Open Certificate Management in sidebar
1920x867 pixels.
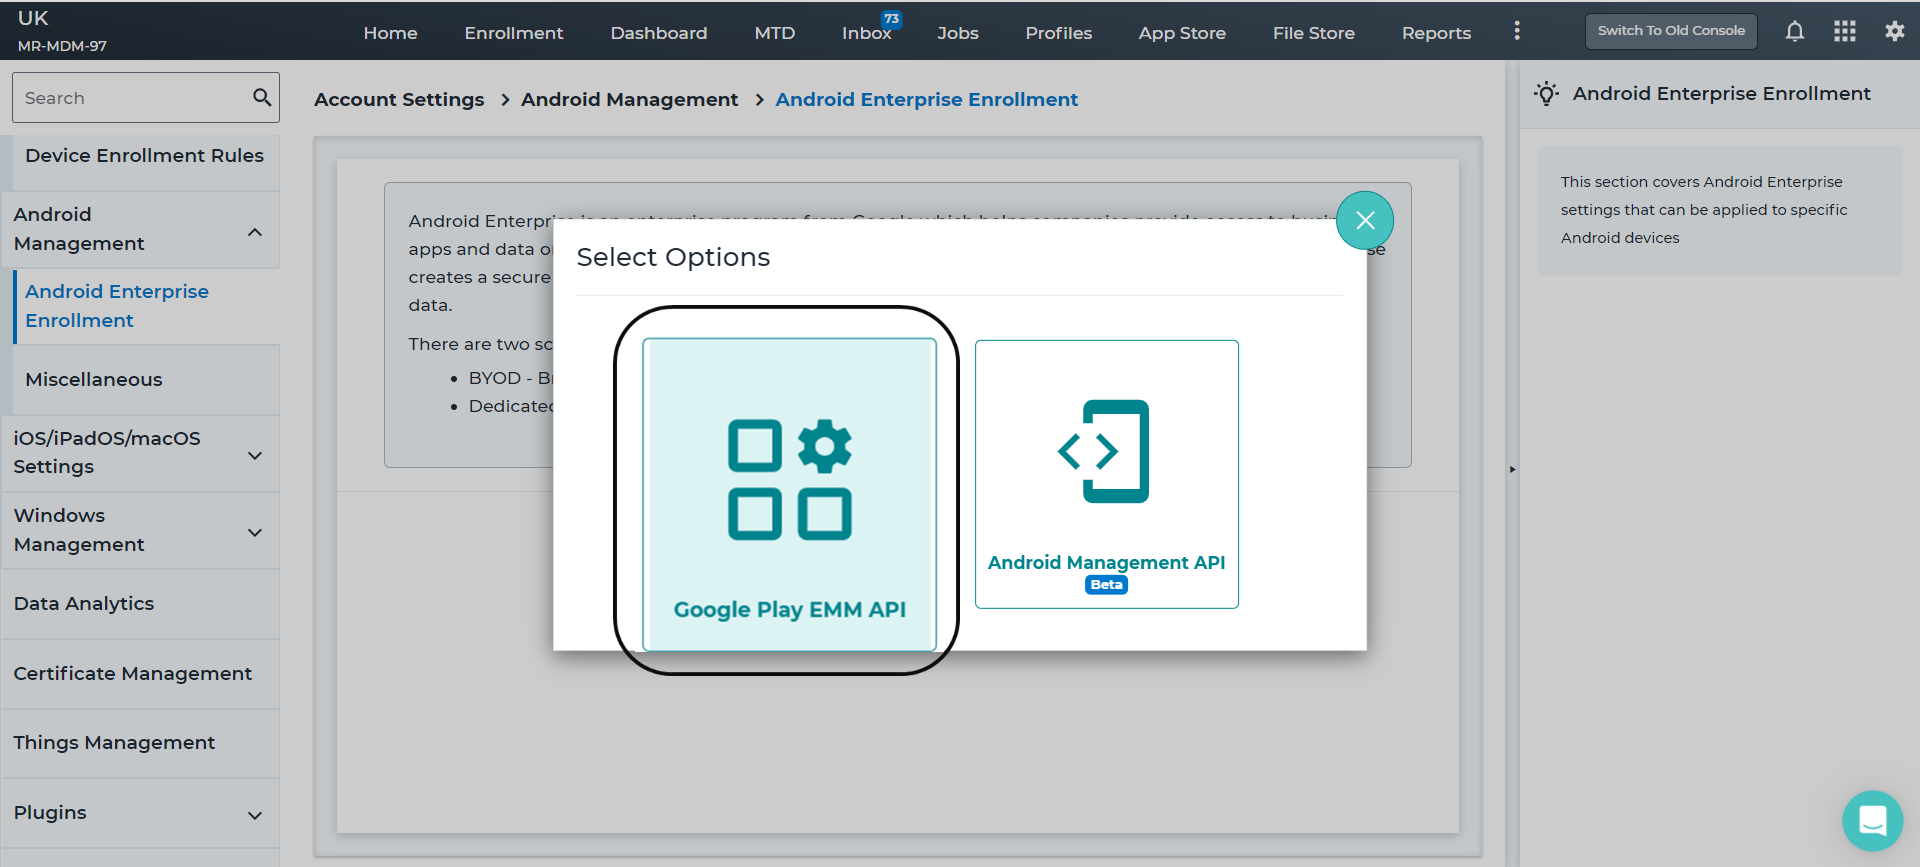tap(133, 674)
